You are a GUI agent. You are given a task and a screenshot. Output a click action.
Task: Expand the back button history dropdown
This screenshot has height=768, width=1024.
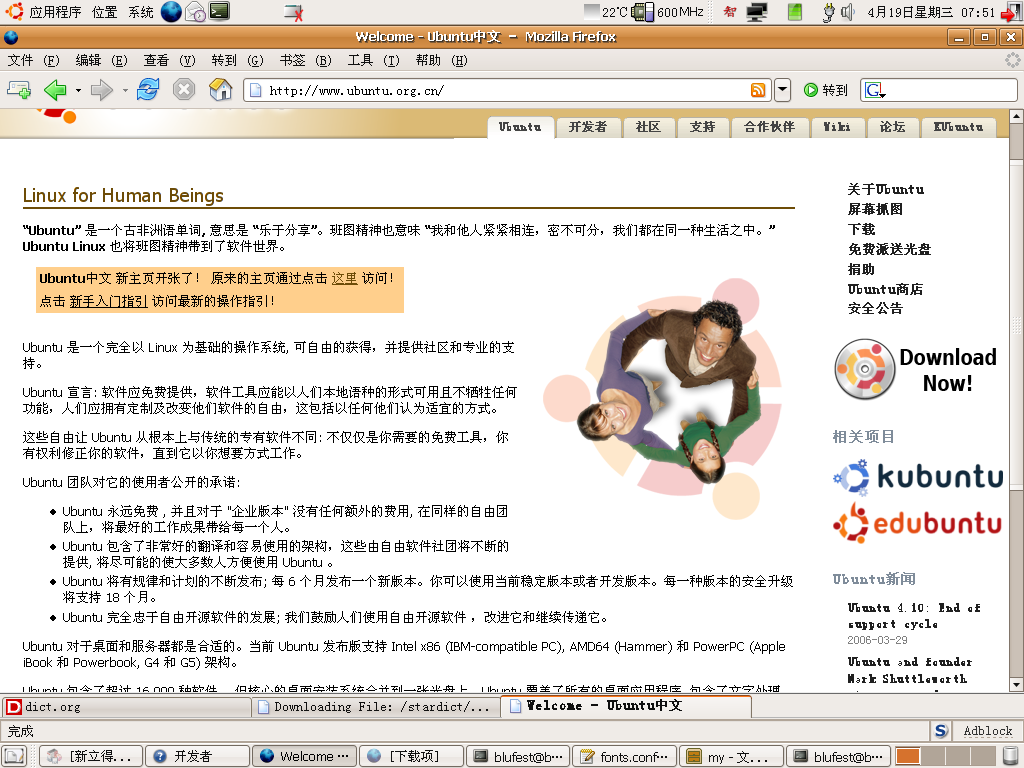78,90
